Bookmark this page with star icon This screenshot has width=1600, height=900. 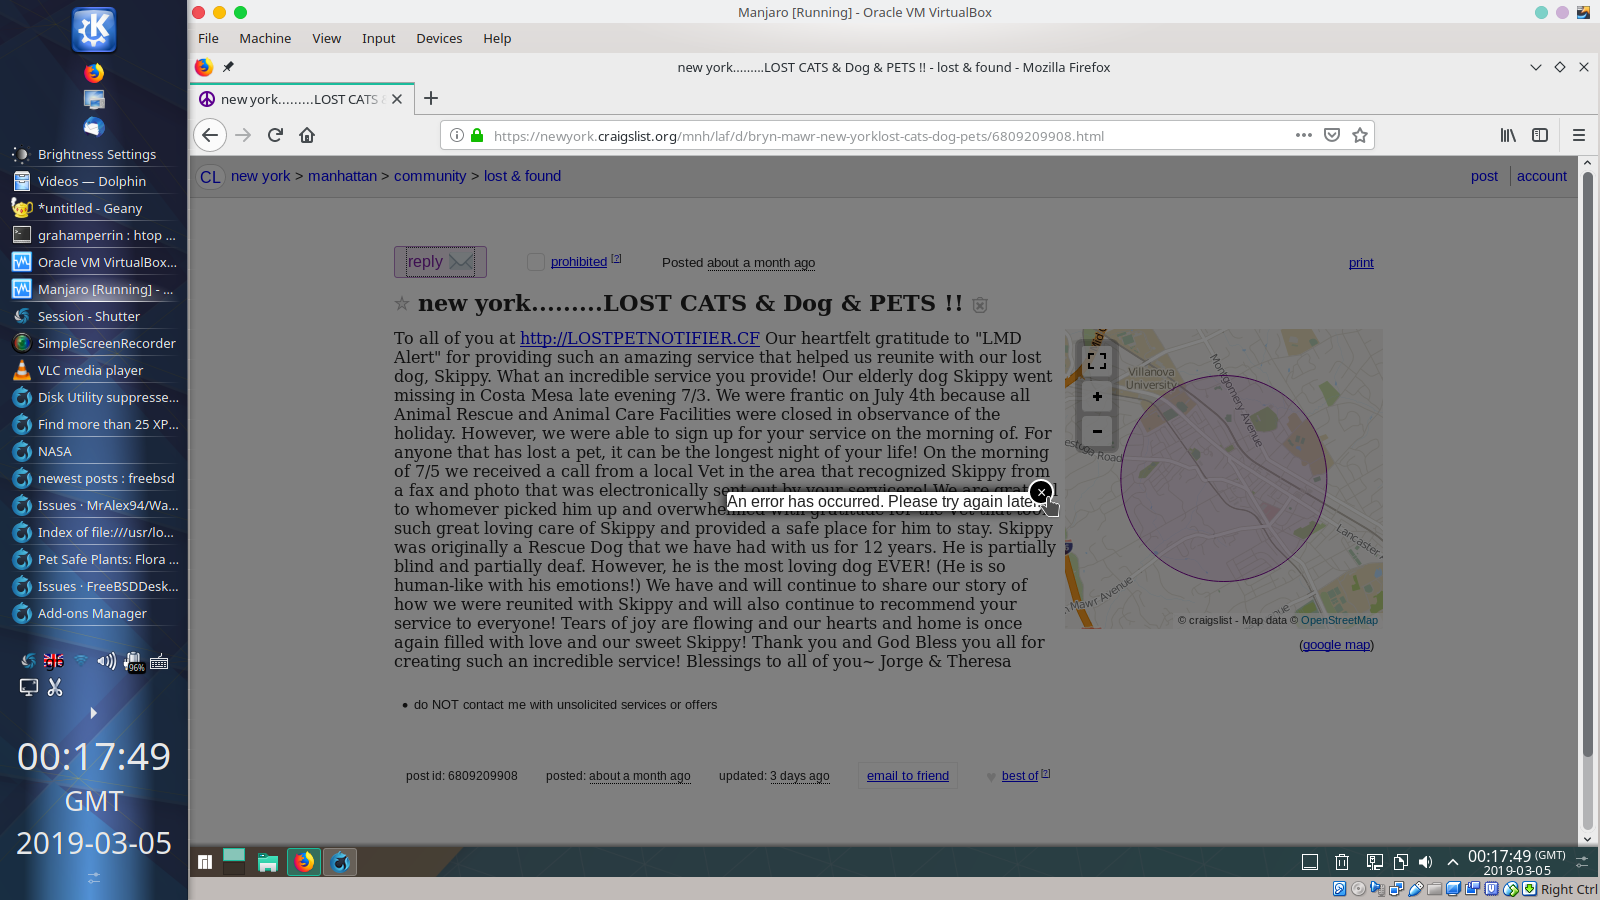tap(1360, 135)
